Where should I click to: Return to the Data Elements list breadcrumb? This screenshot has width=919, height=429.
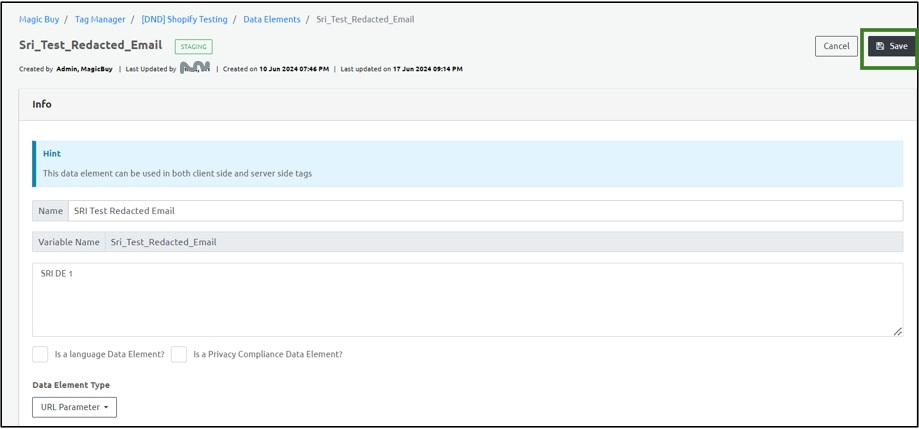(272, 19)
